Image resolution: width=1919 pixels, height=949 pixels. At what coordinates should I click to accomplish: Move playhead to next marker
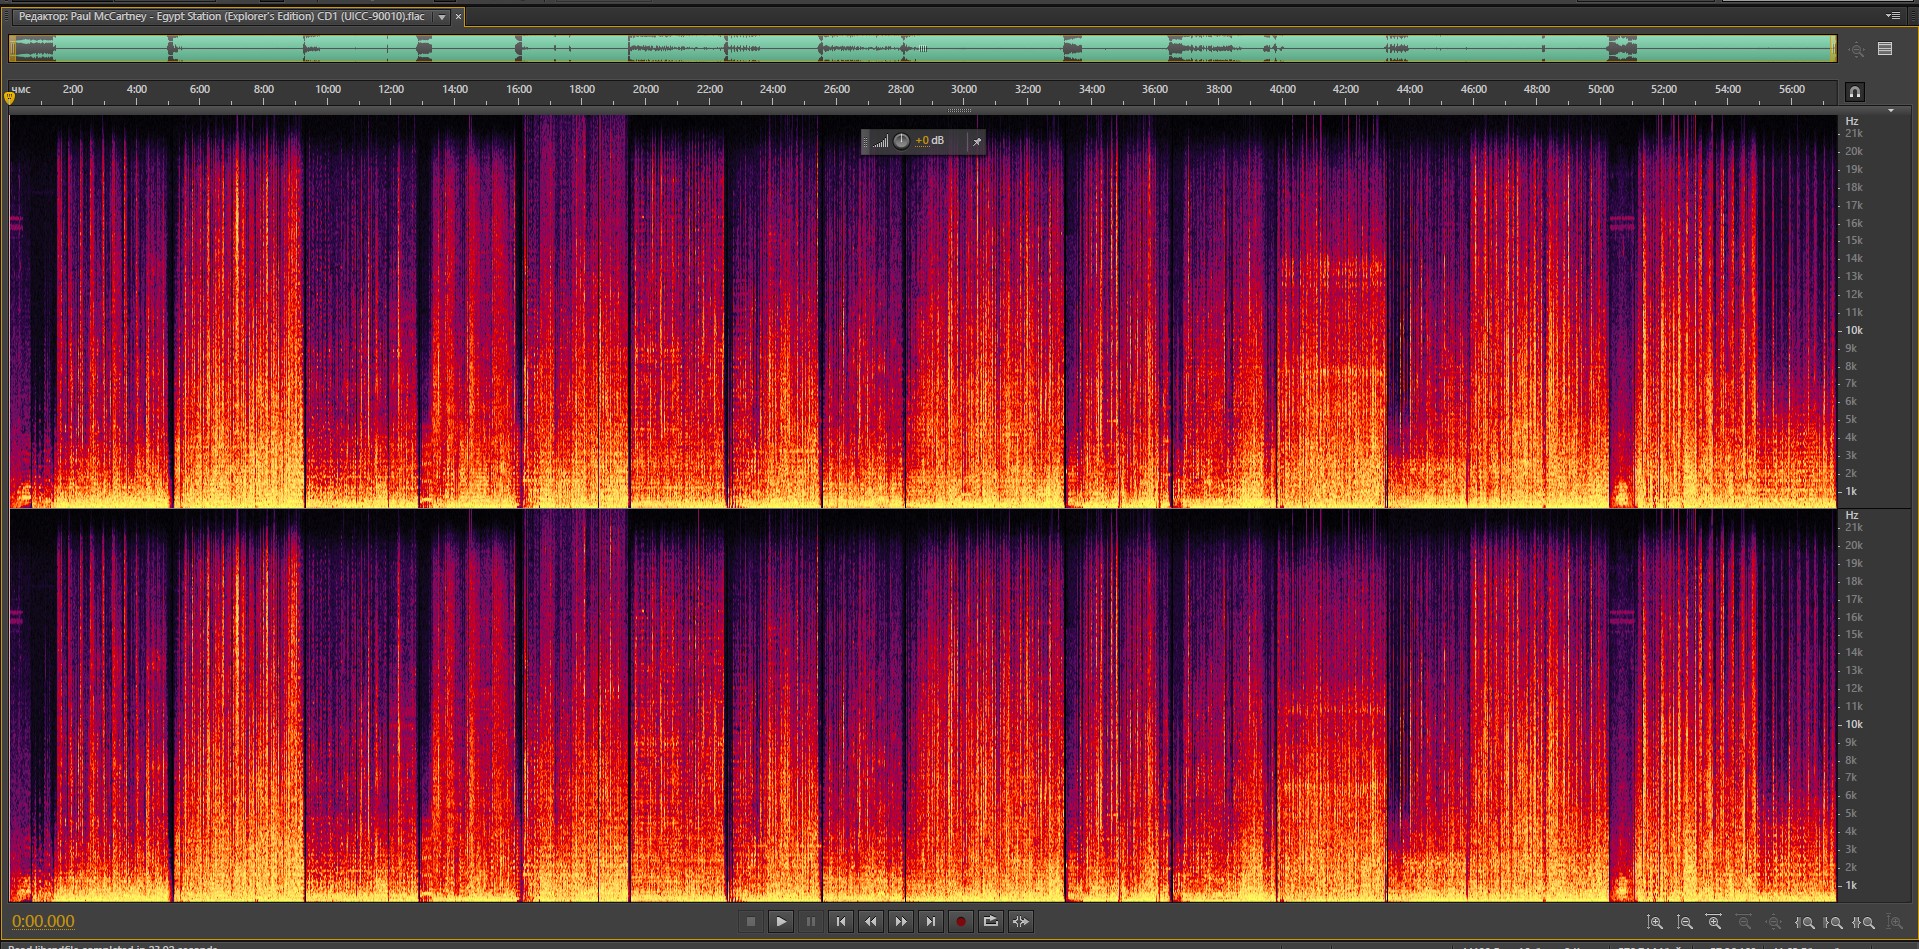930,921
